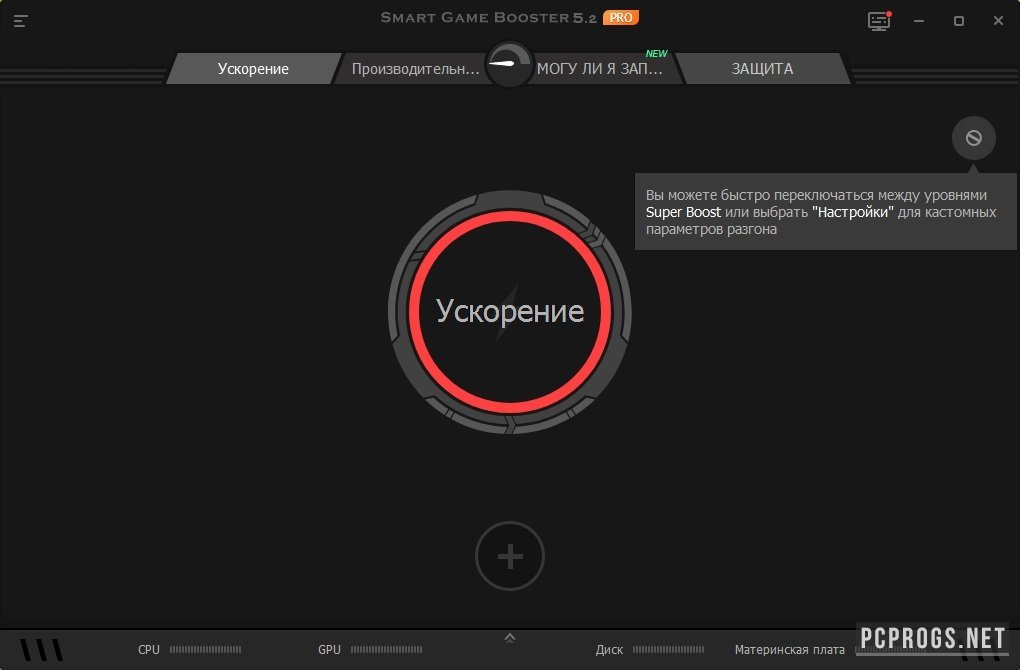Click the green NEW badge

point(656,53)
